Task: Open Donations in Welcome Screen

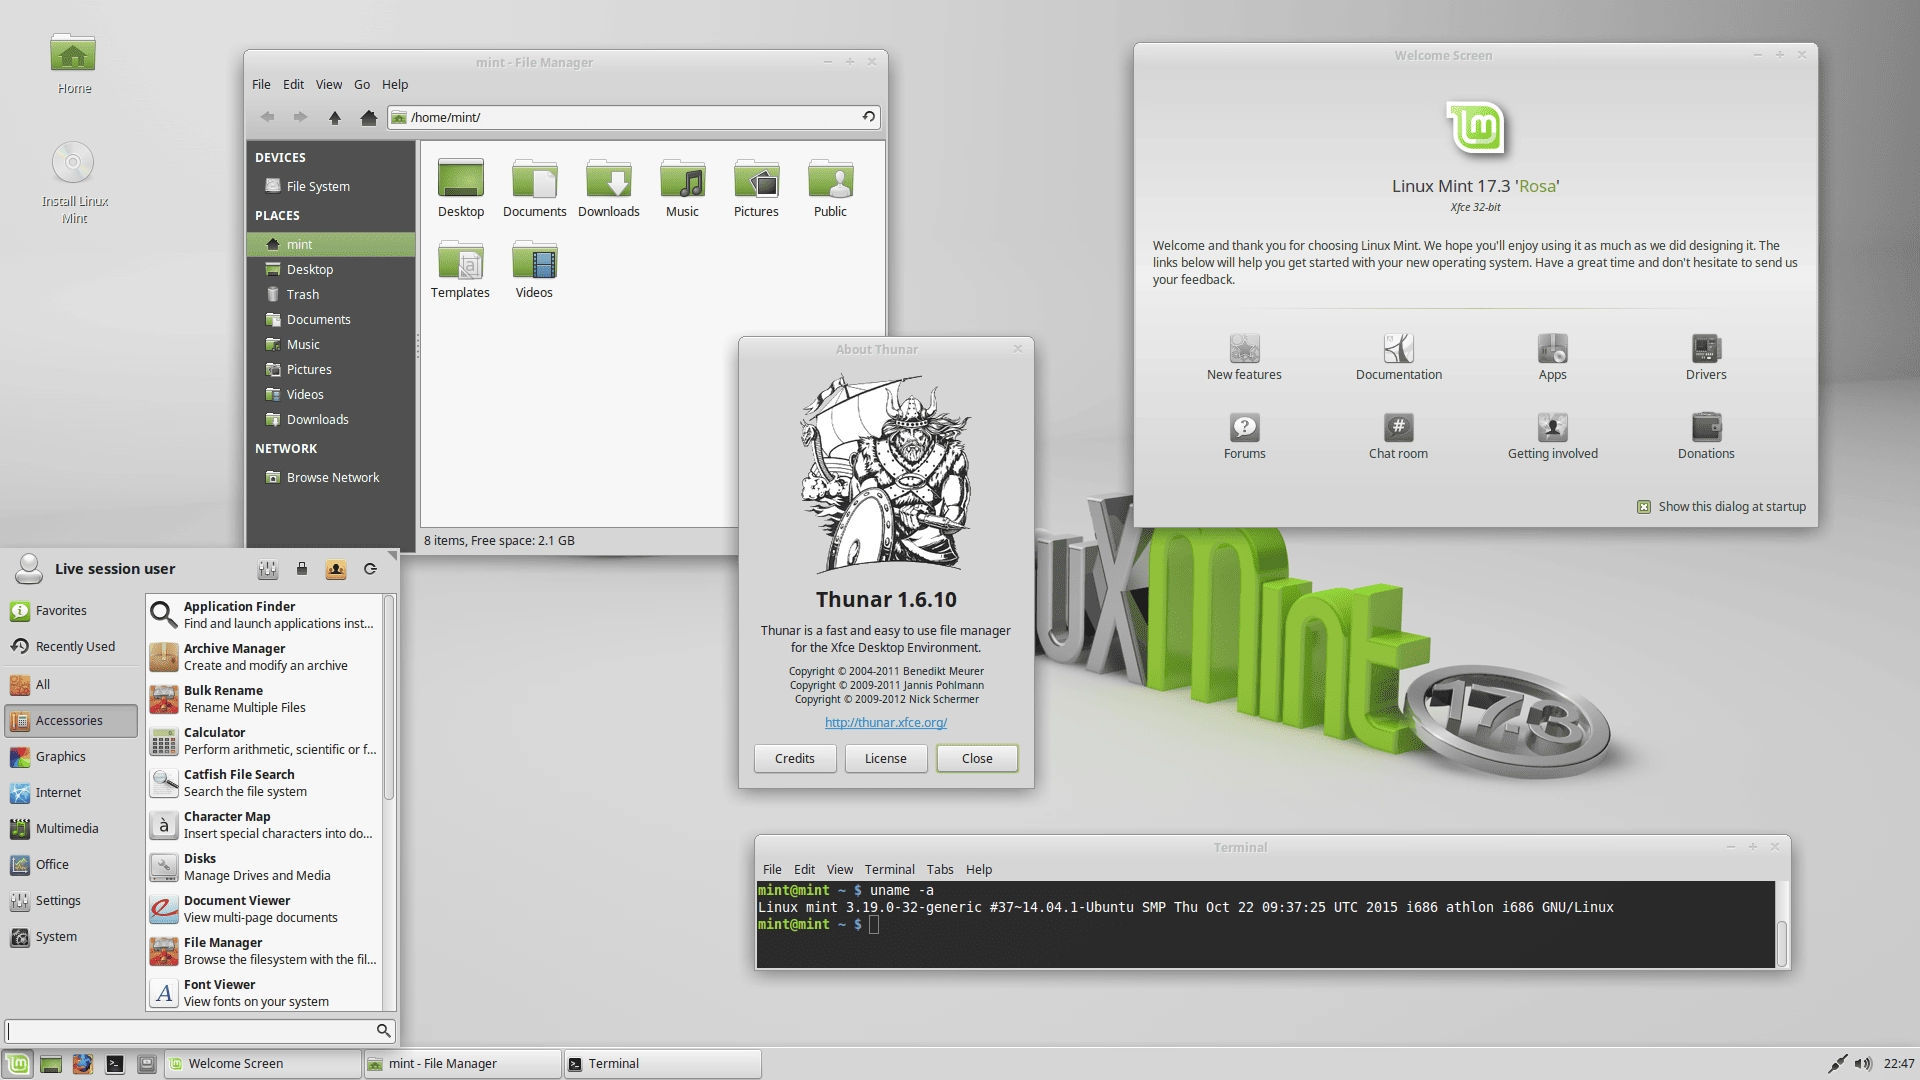Action: 1706,436
